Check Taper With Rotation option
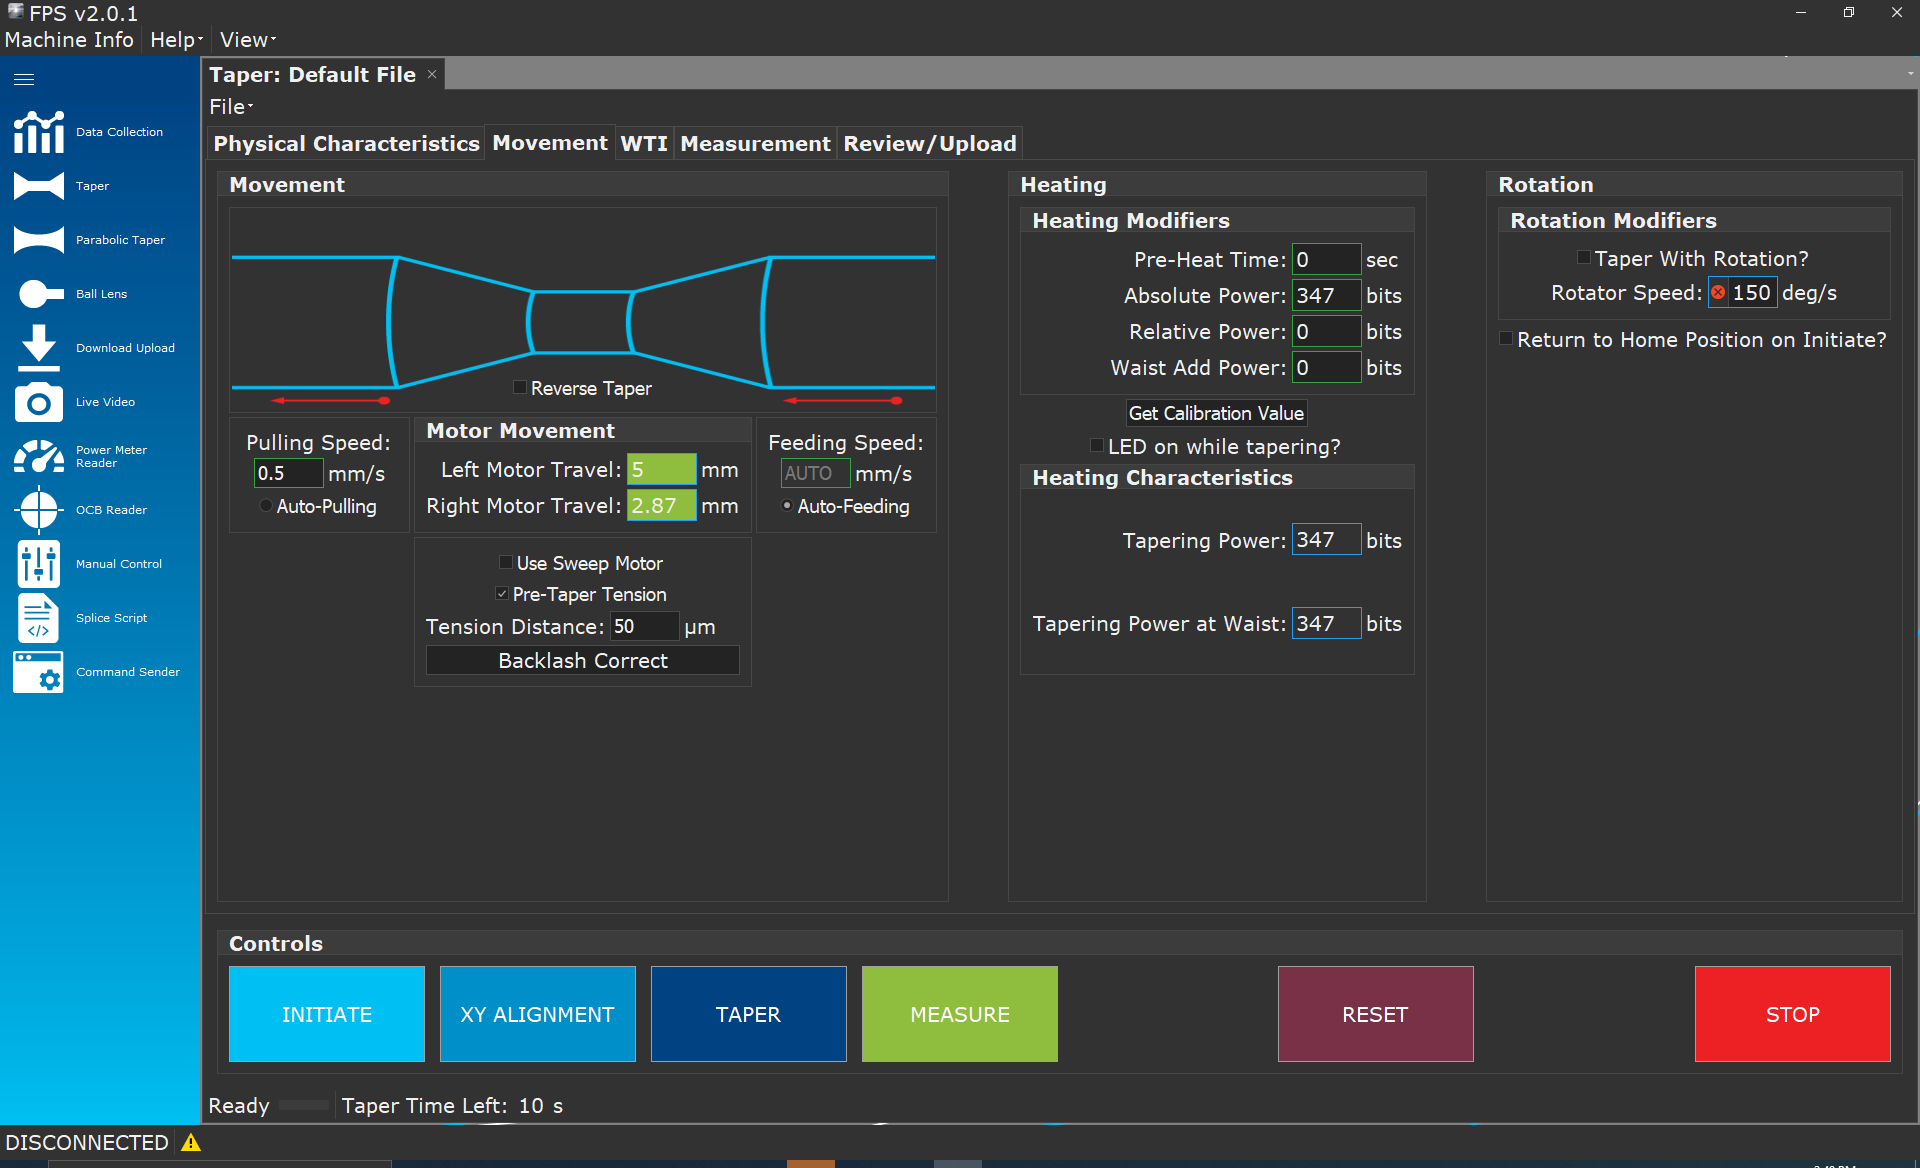The height and width of the screenshot is (1168, 1920). 1583,257
